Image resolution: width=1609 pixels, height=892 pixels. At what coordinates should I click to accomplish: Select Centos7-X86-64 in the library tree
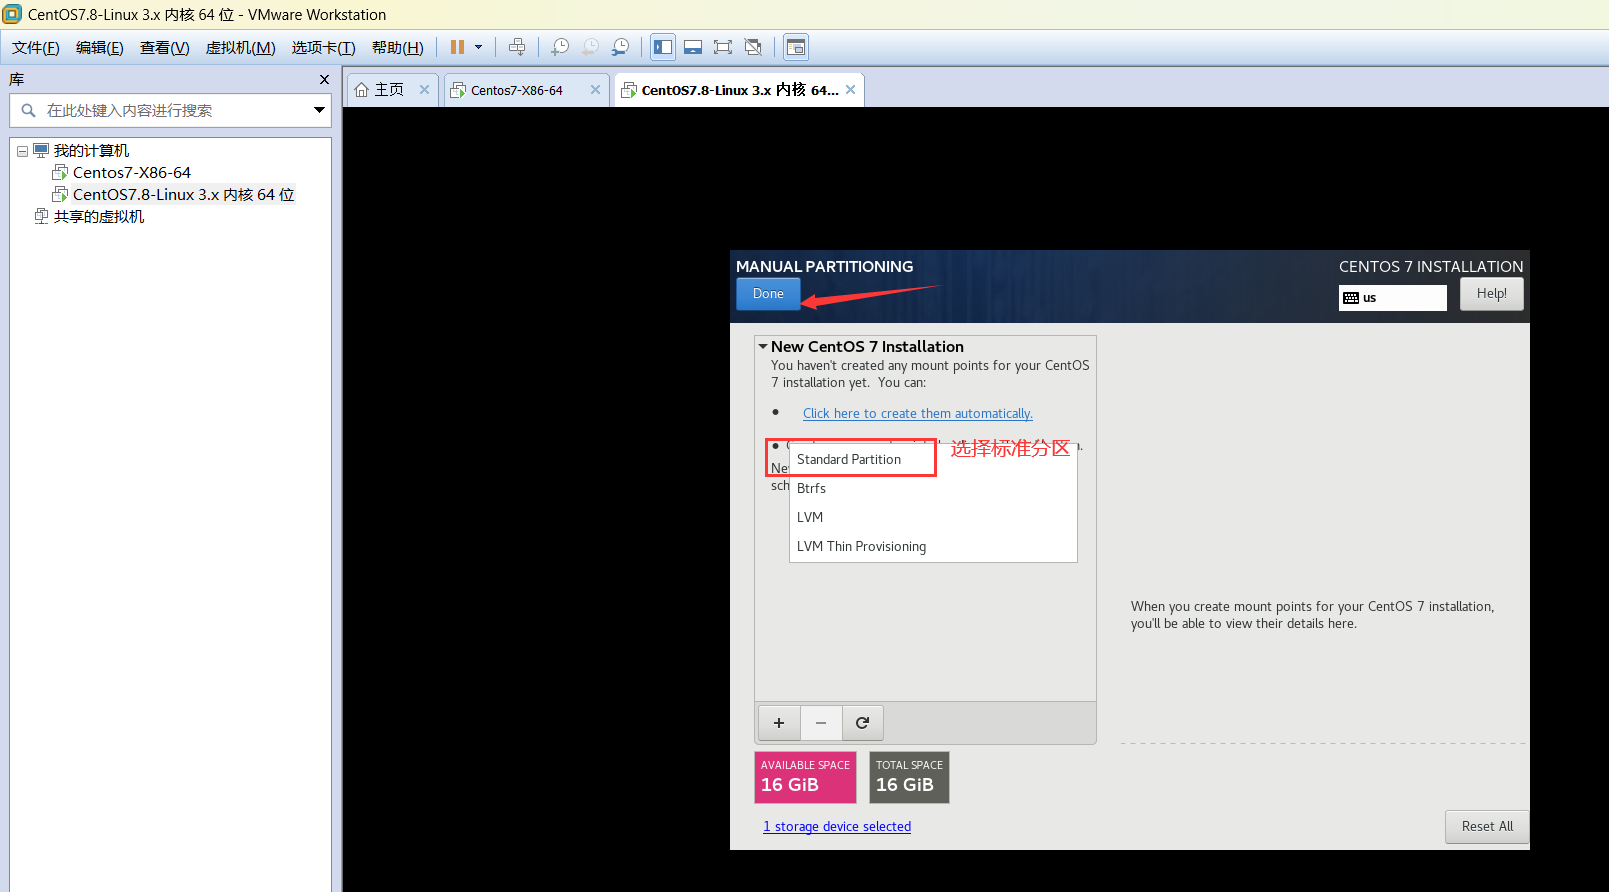[131, 173]
